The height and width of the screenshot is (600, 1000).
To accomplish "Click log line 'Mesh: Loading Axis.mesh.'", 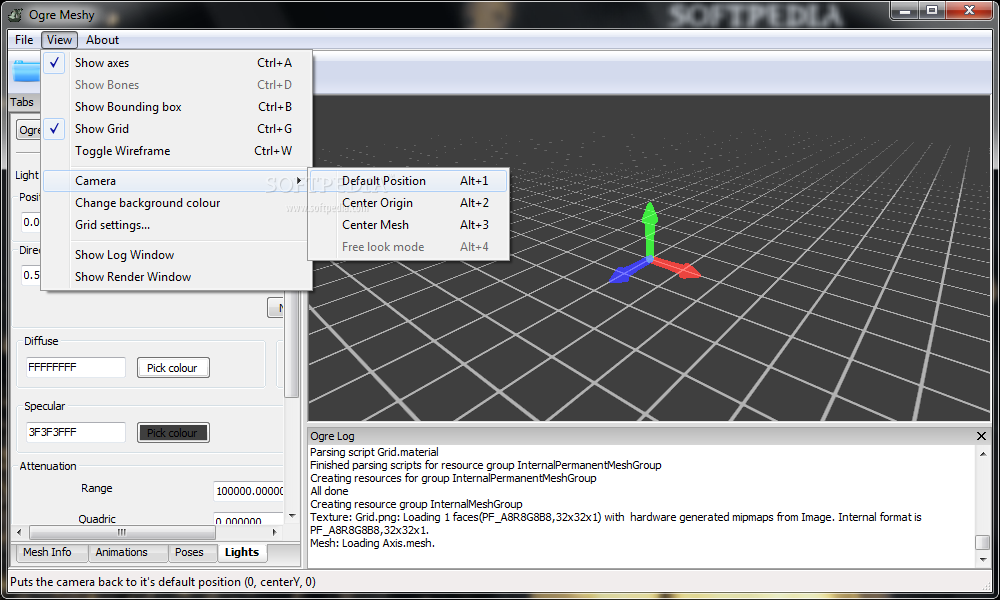I will pyautogui.click(x=372, y=543).
